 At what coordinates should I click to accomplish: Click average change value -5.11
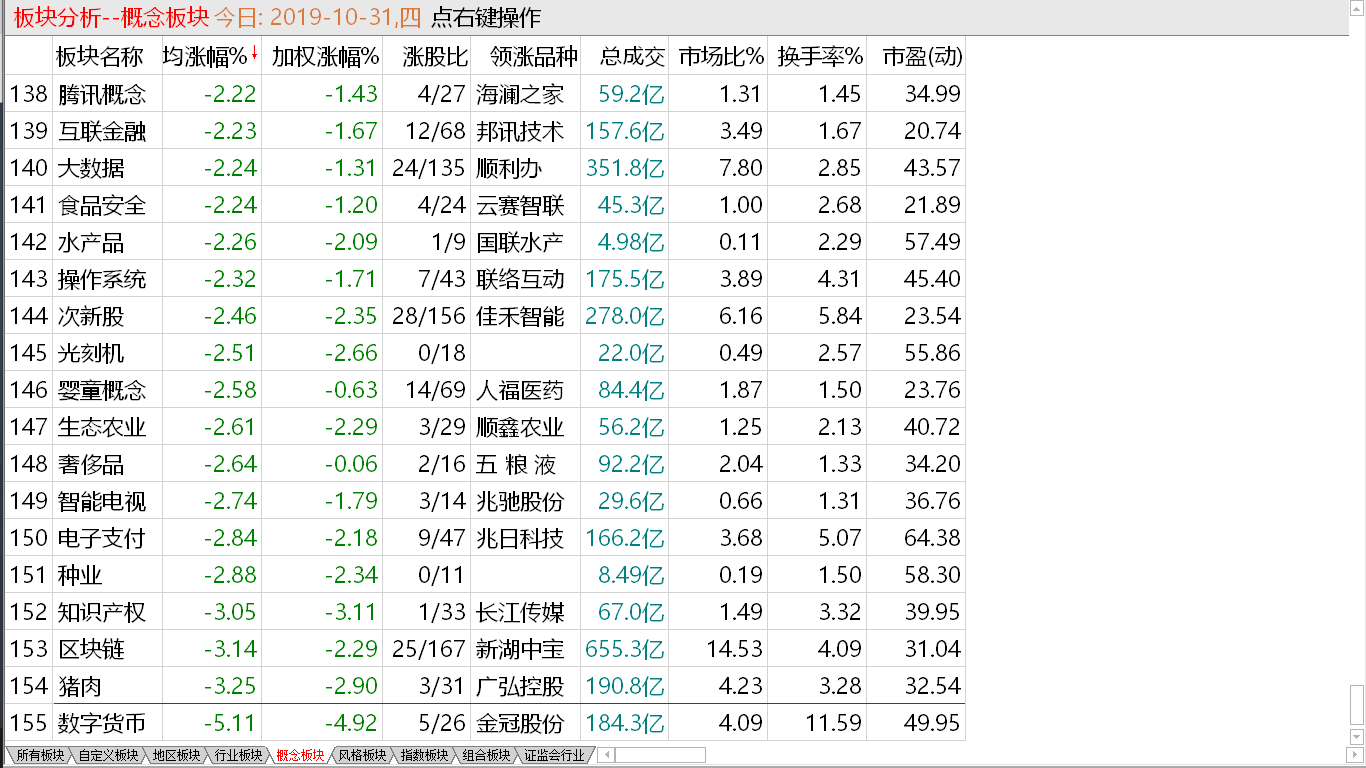pos(230,723)
